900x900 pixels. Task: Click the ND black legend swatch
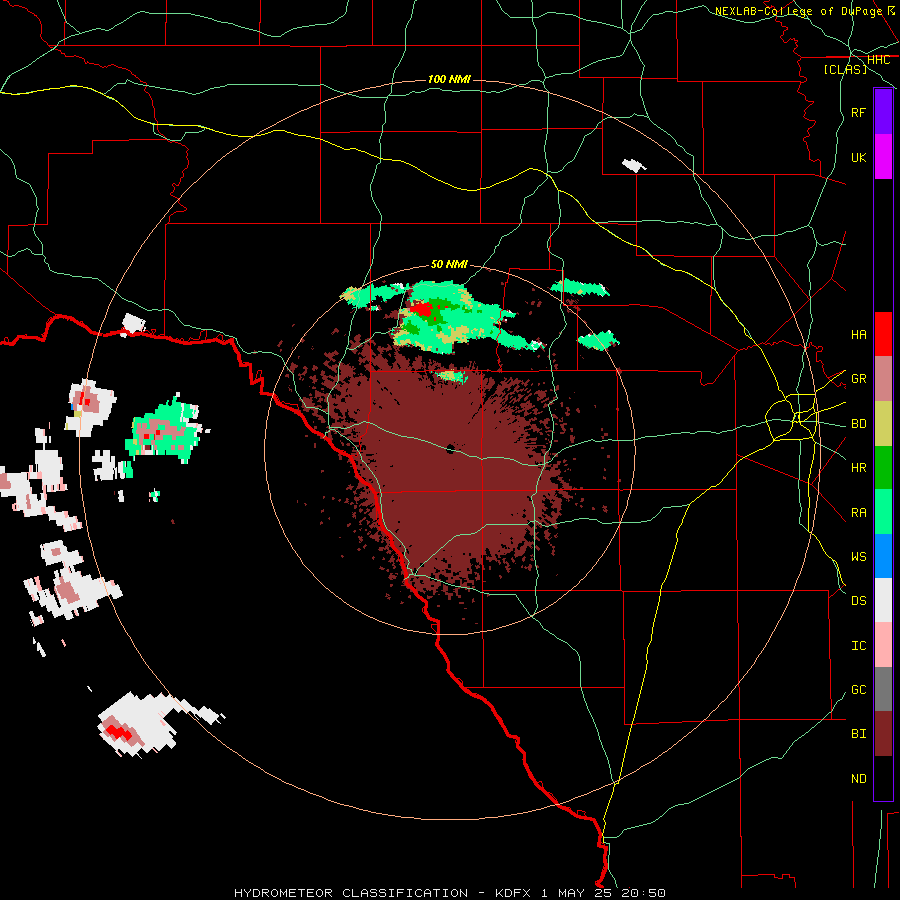(x=883, y=778)
